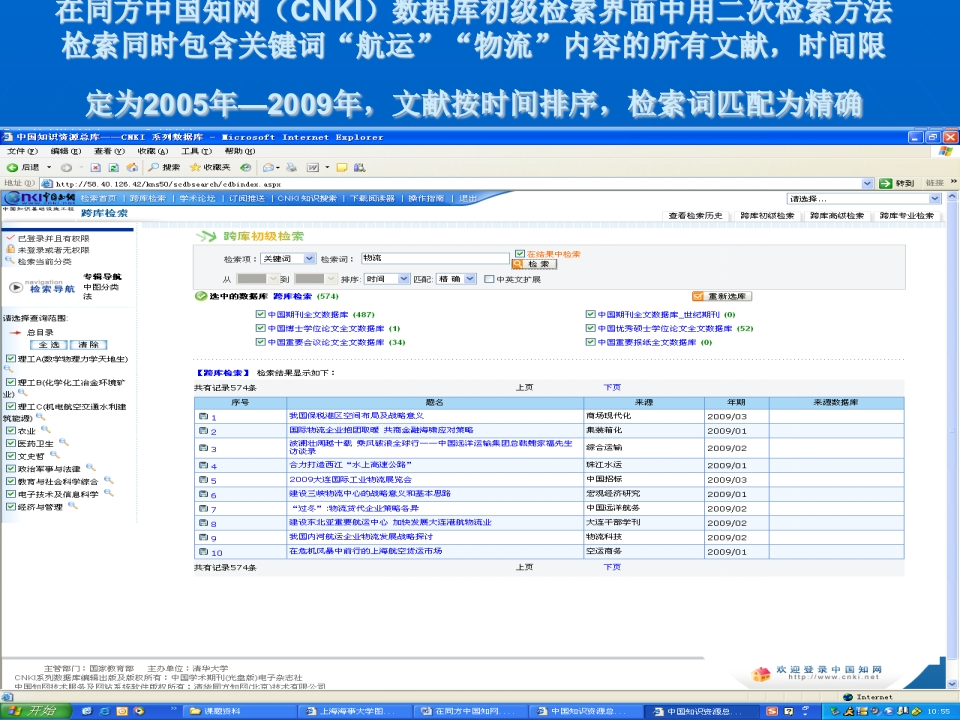
Task: Click the 清除 clear button
Action: (89, 345)
